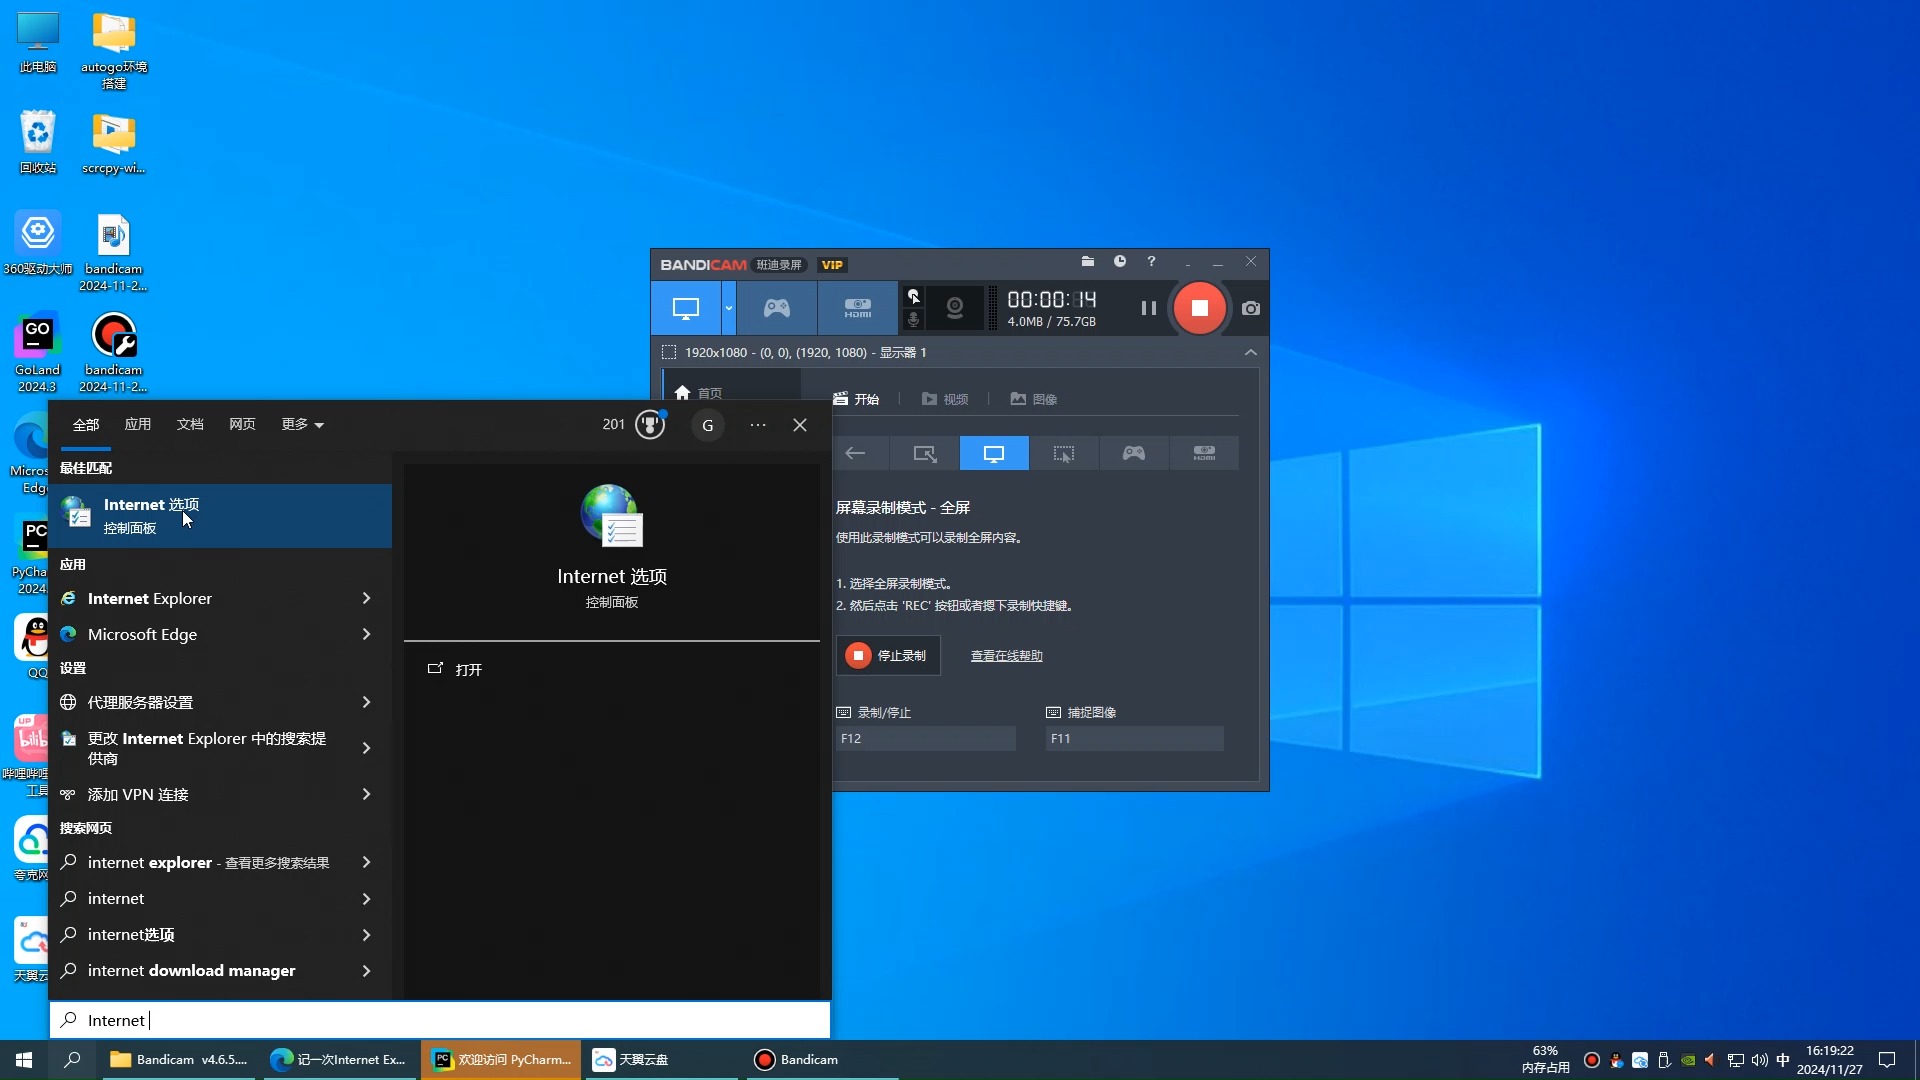Viewport: 1920px width, 1080px height.
Task: Open Bandicam v4.6.5 folder taskbar item
Action: click(x=178, y=1060)
